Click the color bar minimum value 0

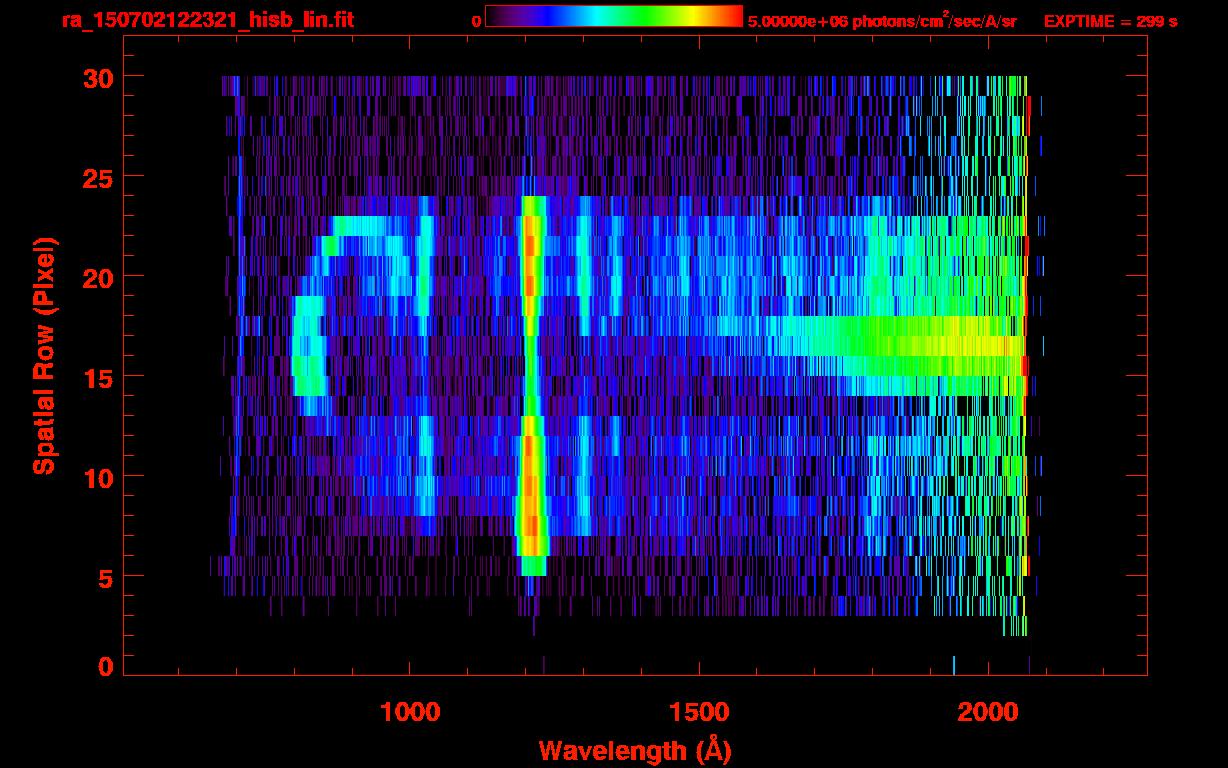point(477,21)
